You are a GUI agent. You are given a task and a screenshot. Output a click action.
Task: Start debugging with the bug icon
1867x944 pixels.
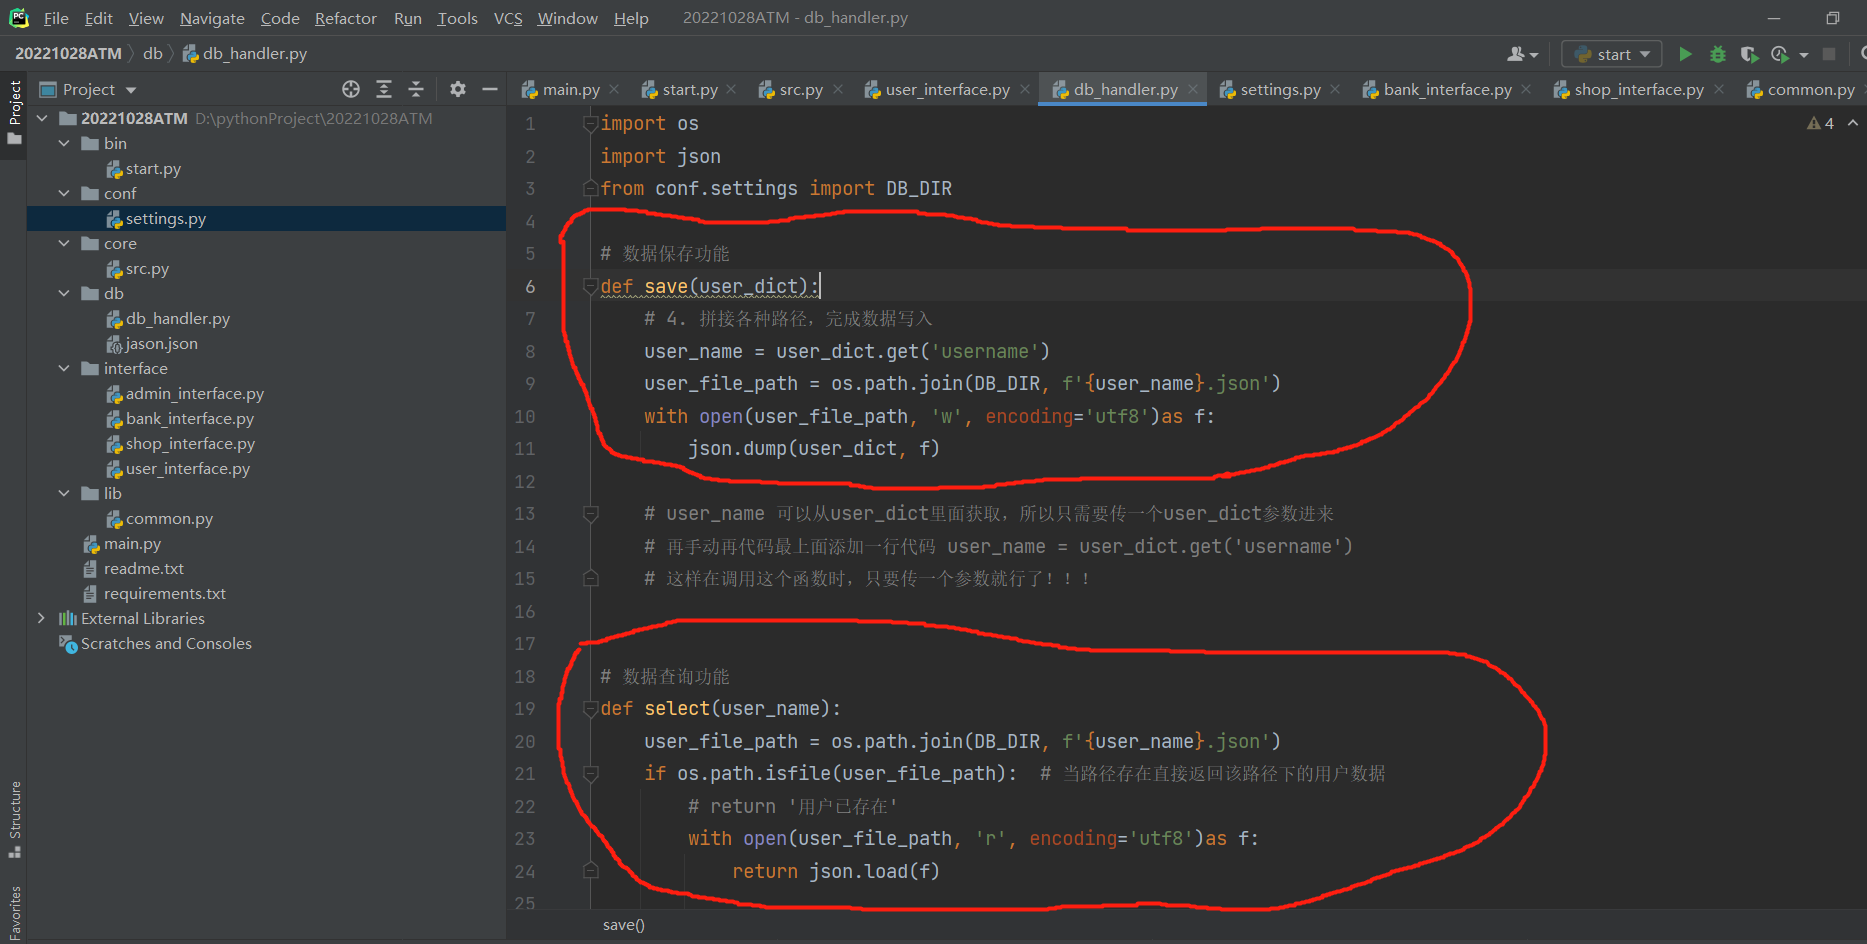pos(1718,54)
